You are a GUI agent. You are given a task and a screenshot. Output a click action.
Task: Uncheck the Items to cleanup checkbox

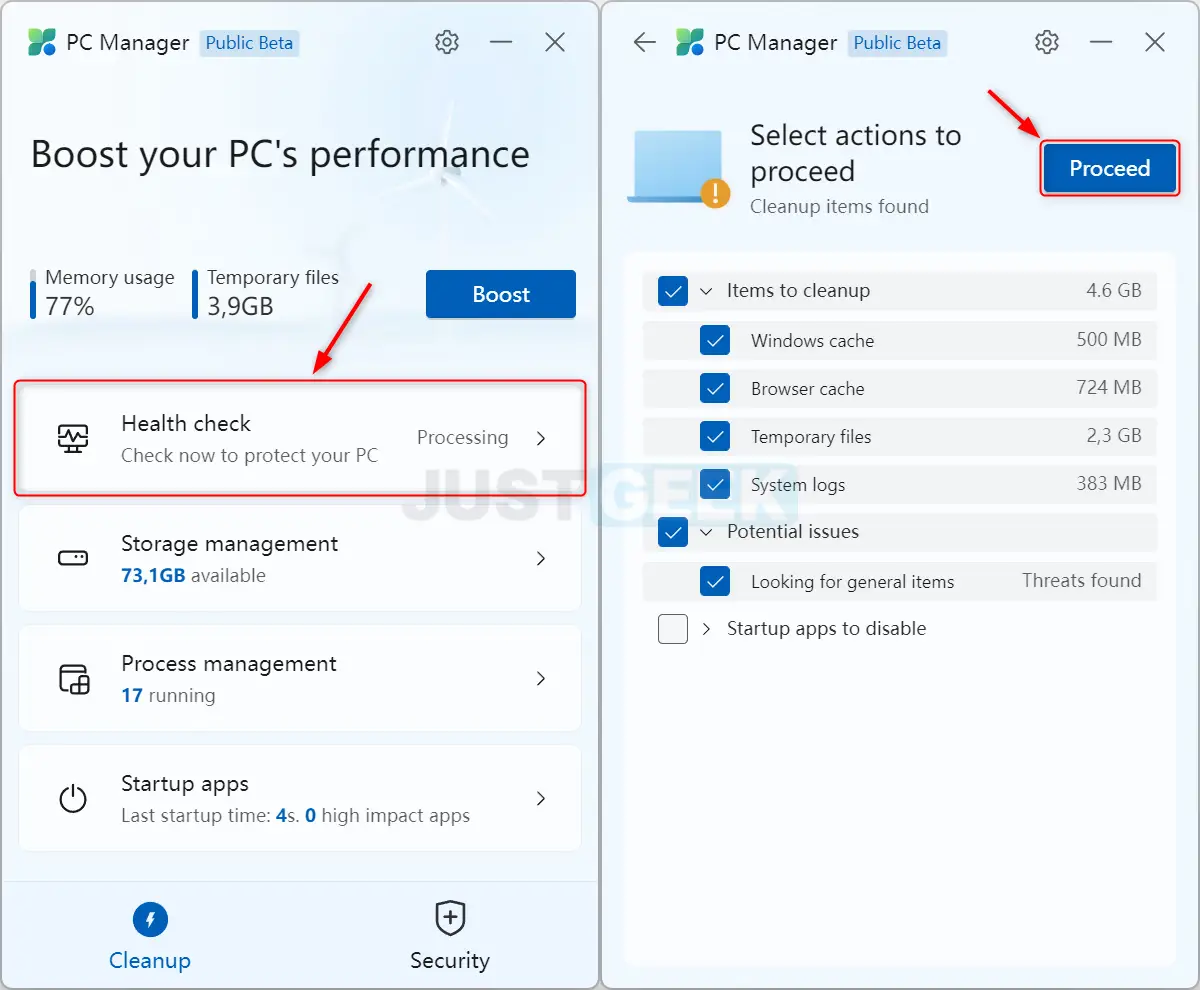[x=673, y=291]
